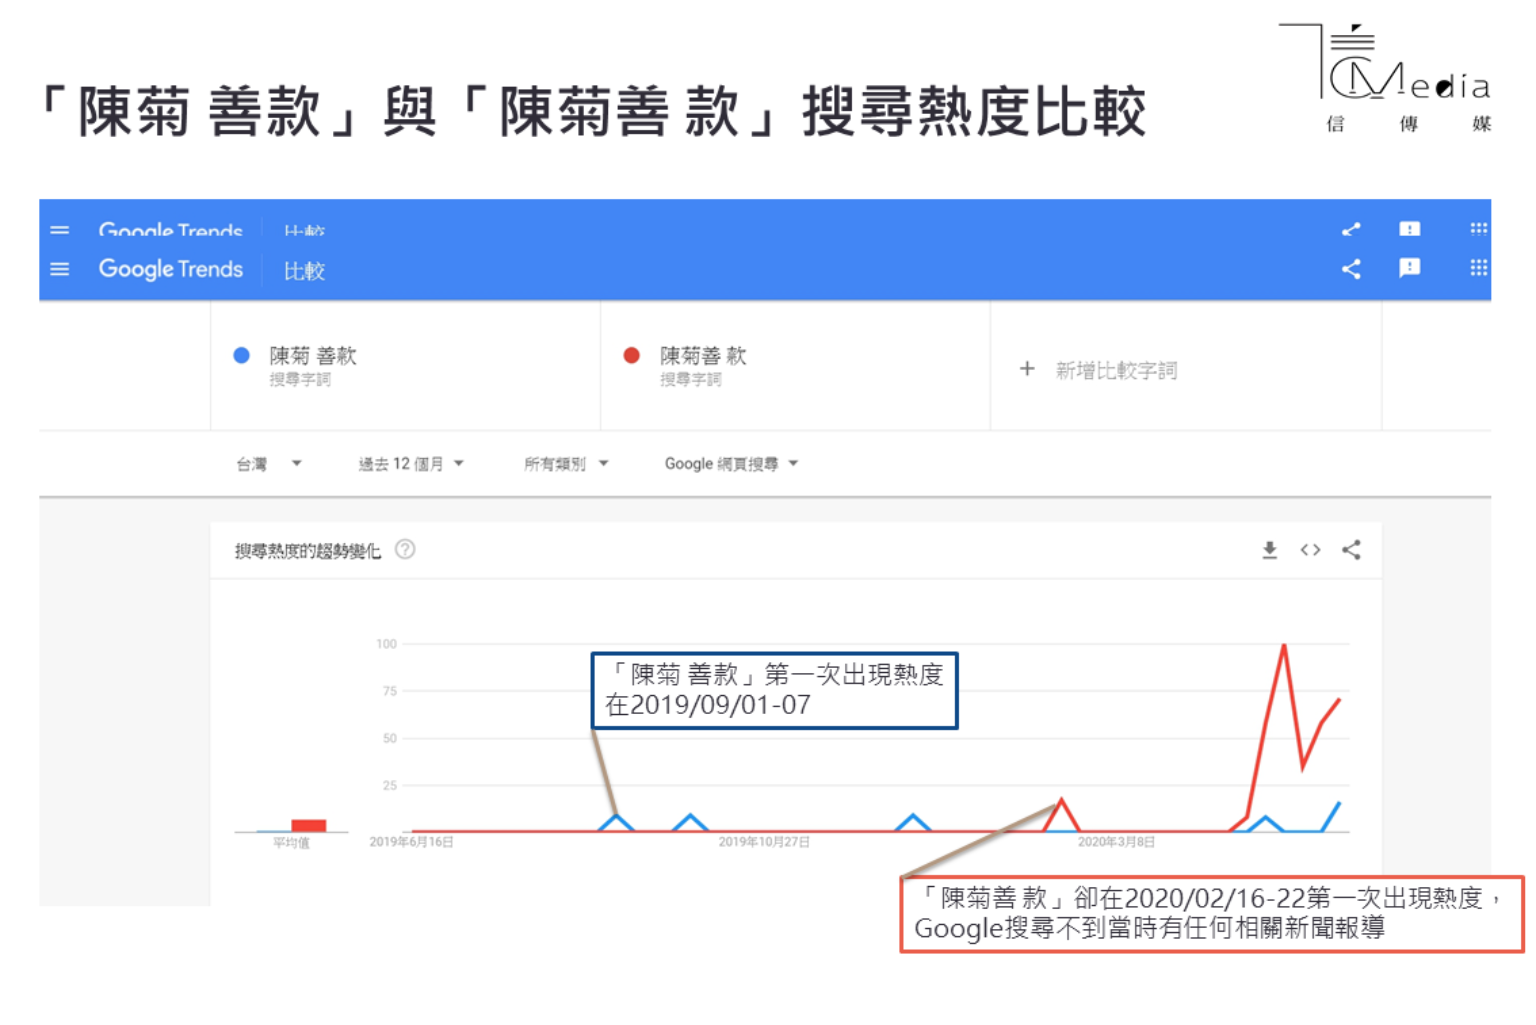The height and width of the screenshot is (1025, 1536).
Task: Open the Google 網頁搜尋 search type dropdown
Action: click(731, 464)
